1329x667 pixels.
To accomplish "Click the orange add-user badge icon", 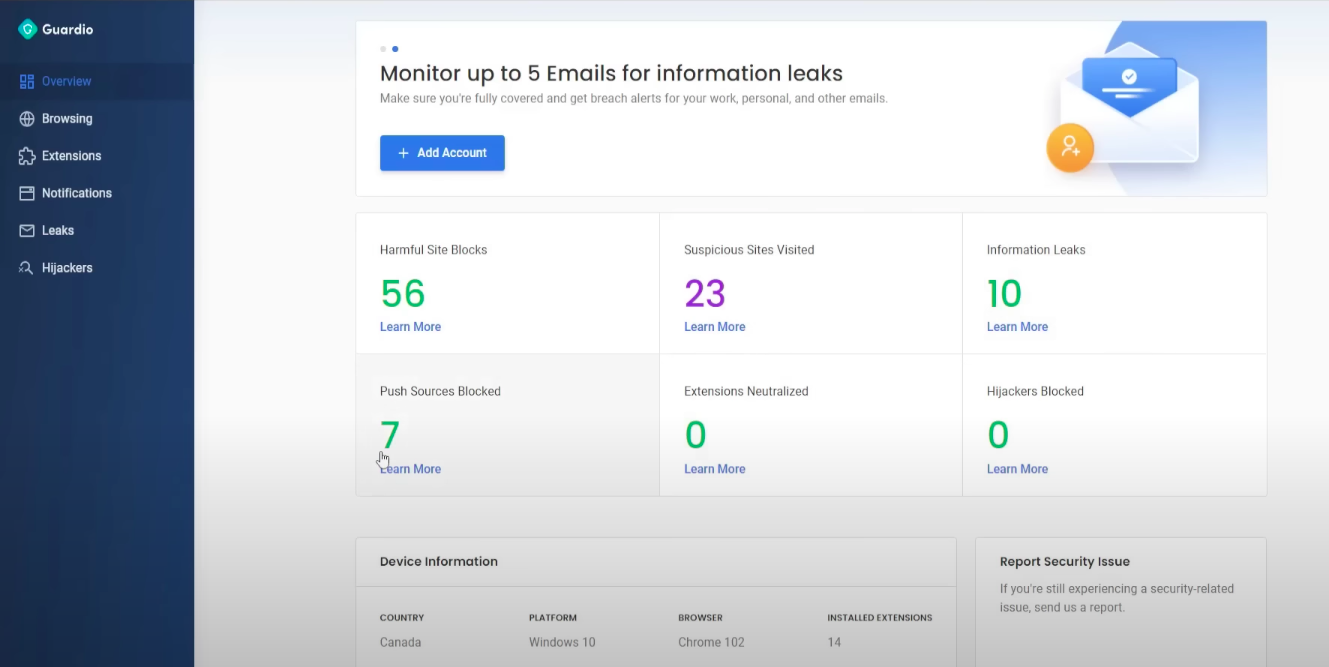I will pyautogui.click(x=1070, y=148).
